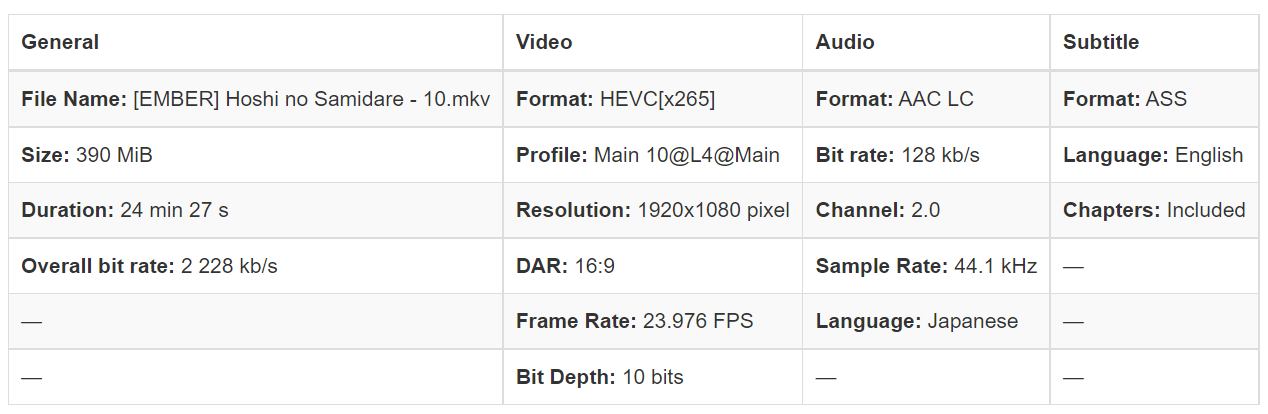Click the Bit rate 128 kb/s cell
The image size is (1268, 414).
point(897,155)
